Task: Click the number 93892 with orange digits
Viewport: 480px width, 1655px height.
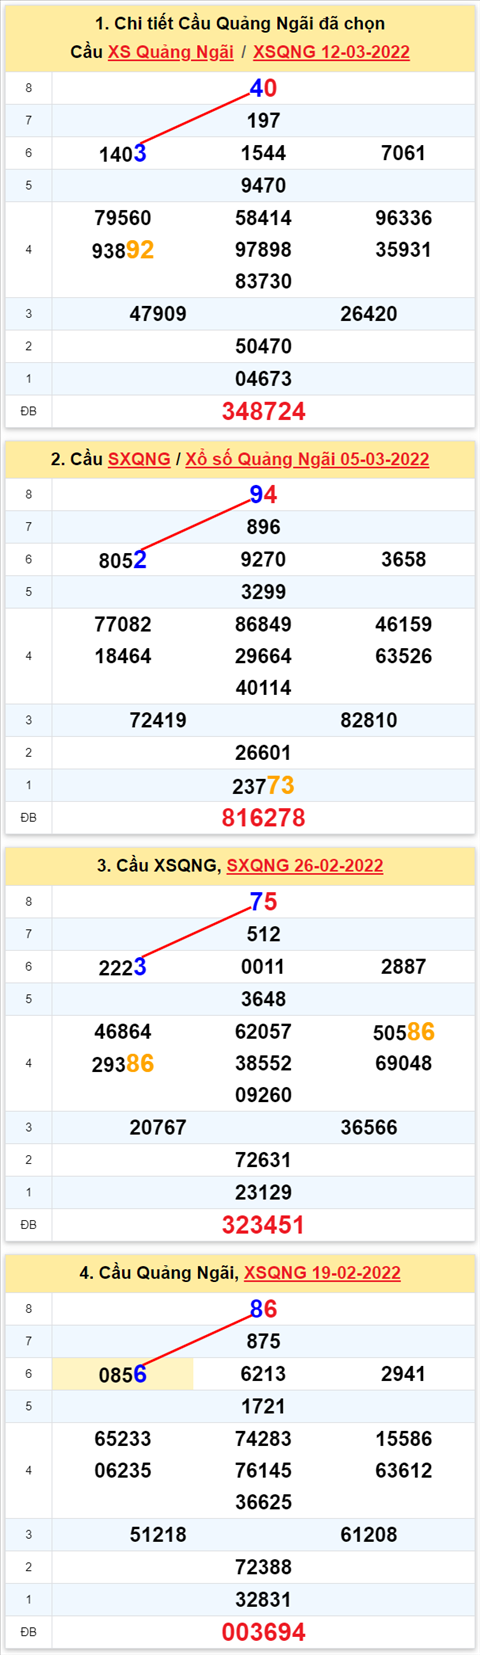Action: point(123,250)
